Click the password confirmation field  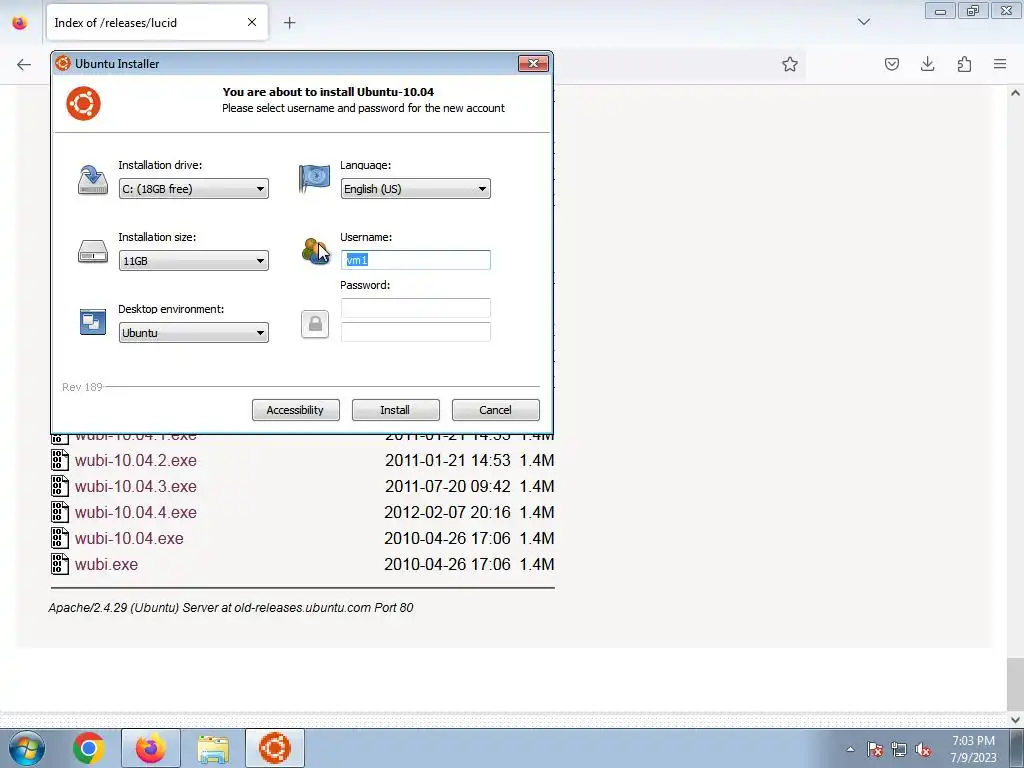[x=415, y=332]
